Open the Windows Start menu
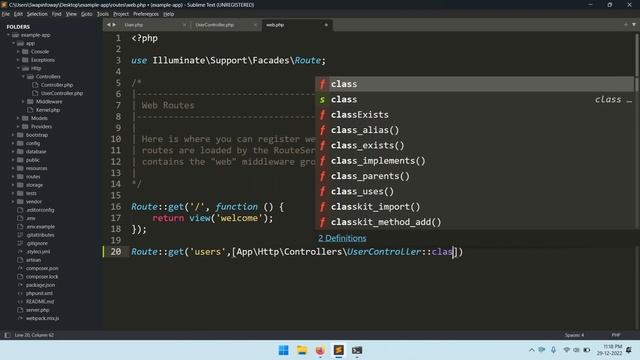This screenshot has height=360, width=640. click(283, 350)
